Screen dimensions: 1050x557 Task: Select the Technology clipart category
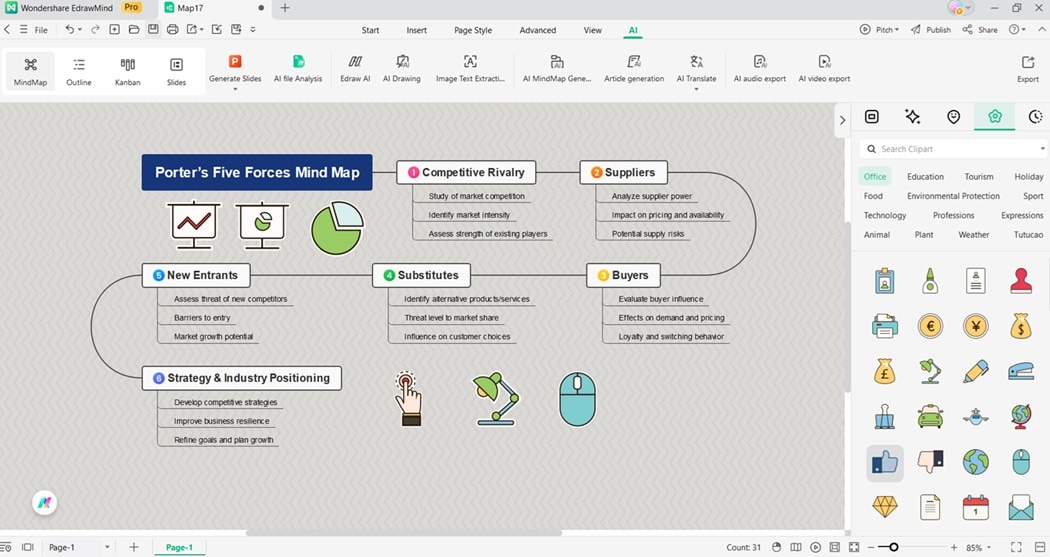pyautogui.click(x=885, y=216)
